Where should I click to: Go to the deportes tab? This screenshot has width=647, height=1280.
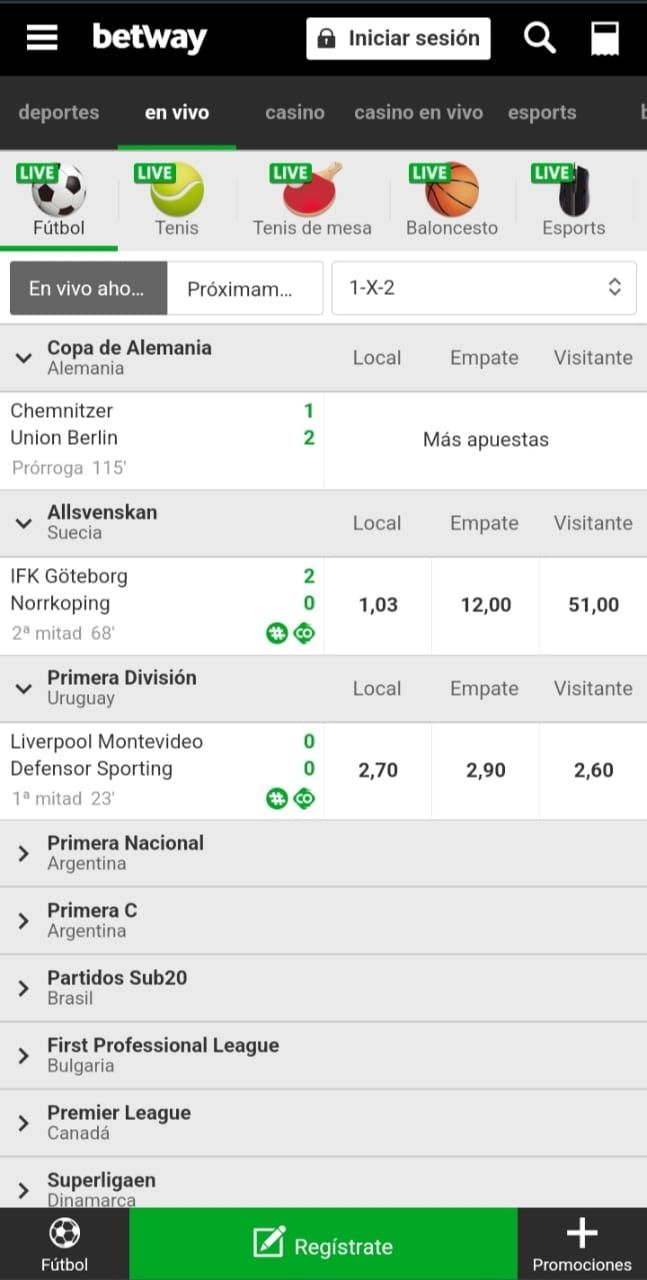59,112
